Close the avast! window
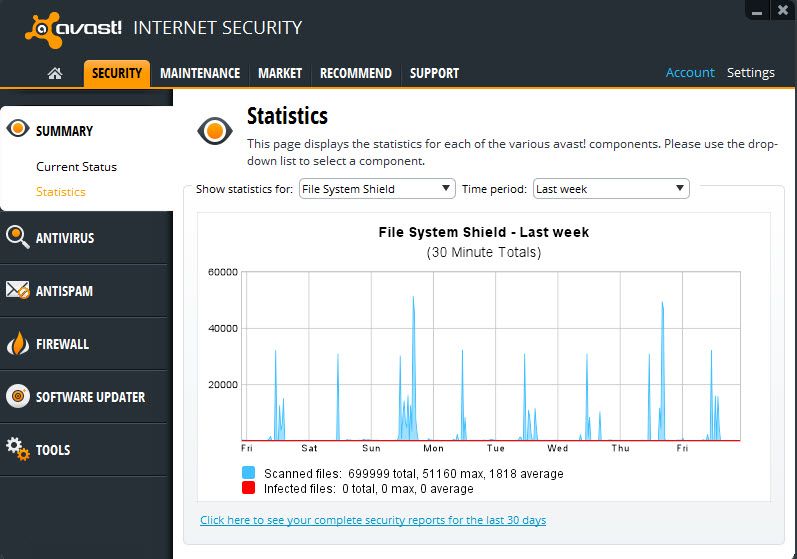797x559 pixels. pos(783,10)
